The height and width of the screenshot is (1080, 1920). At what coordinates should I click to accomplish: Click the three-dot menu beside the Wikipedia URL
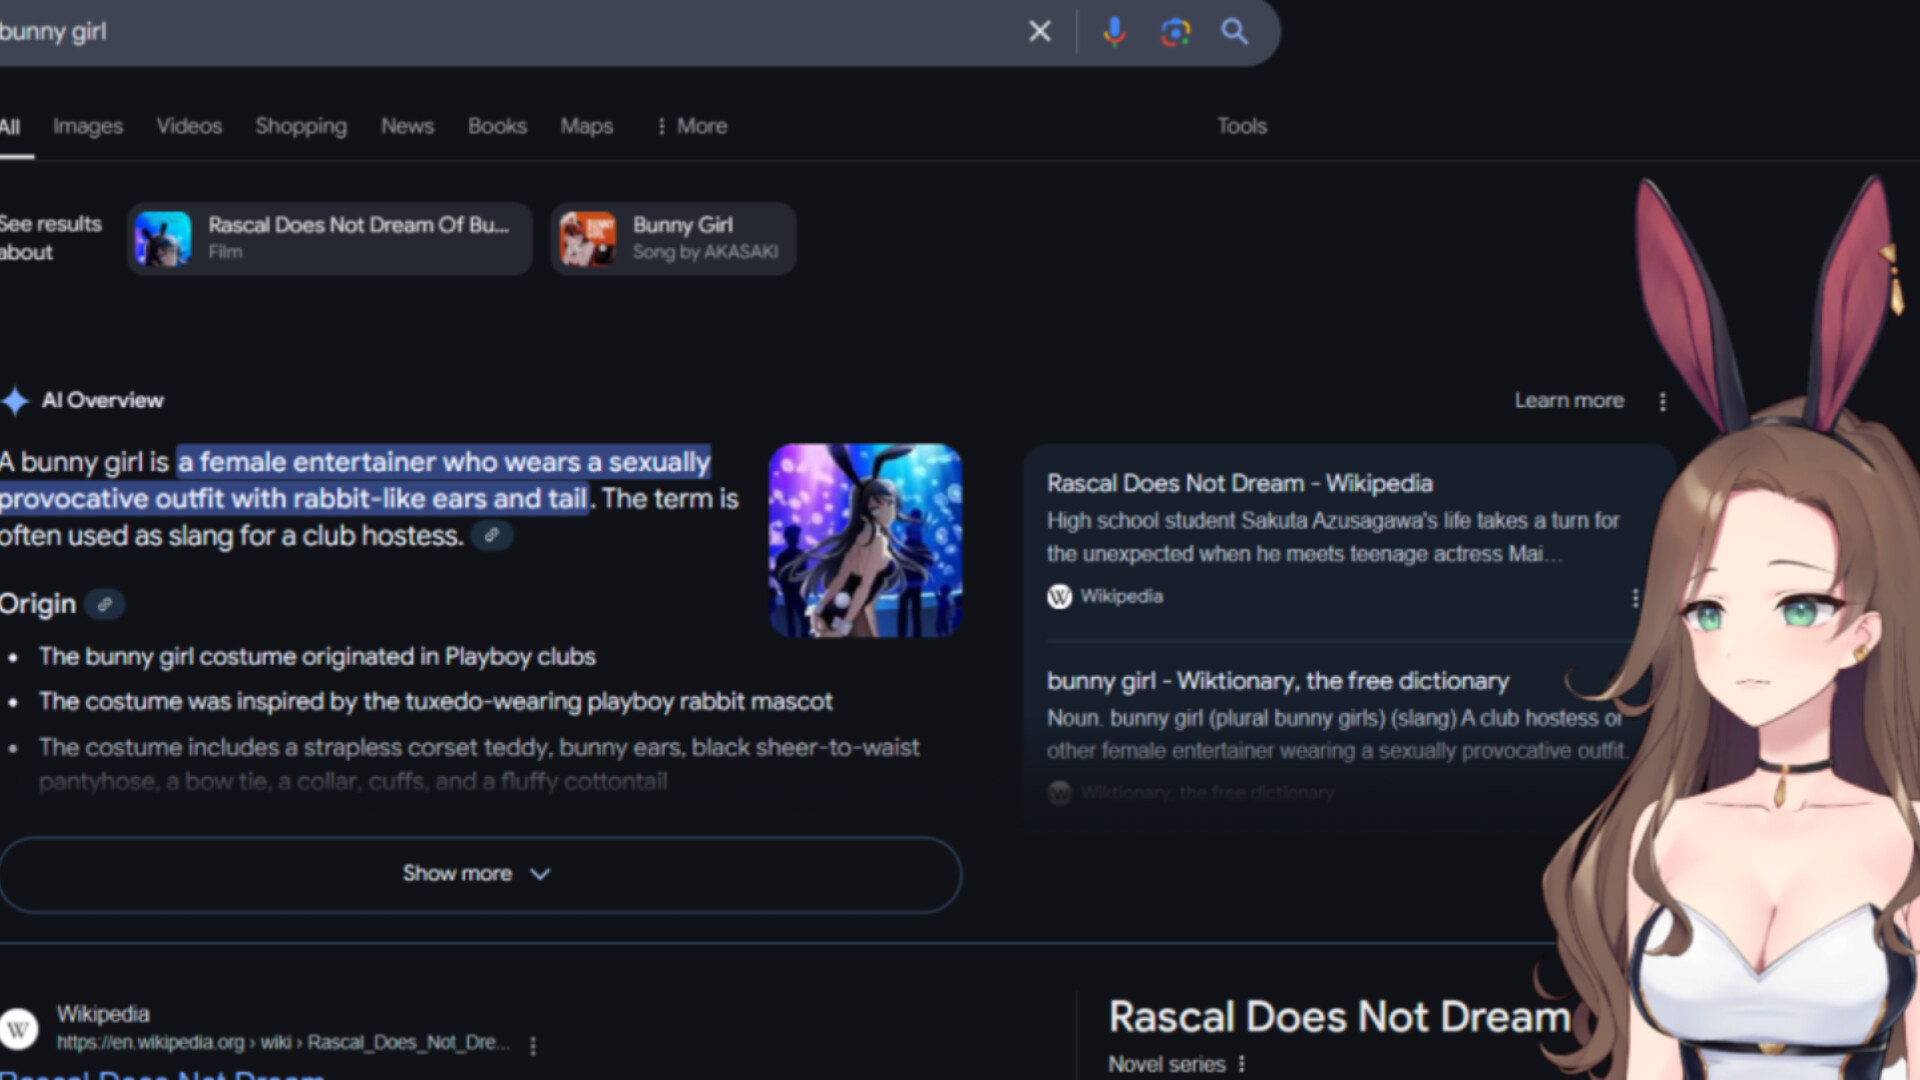[x=533, y=1046]
